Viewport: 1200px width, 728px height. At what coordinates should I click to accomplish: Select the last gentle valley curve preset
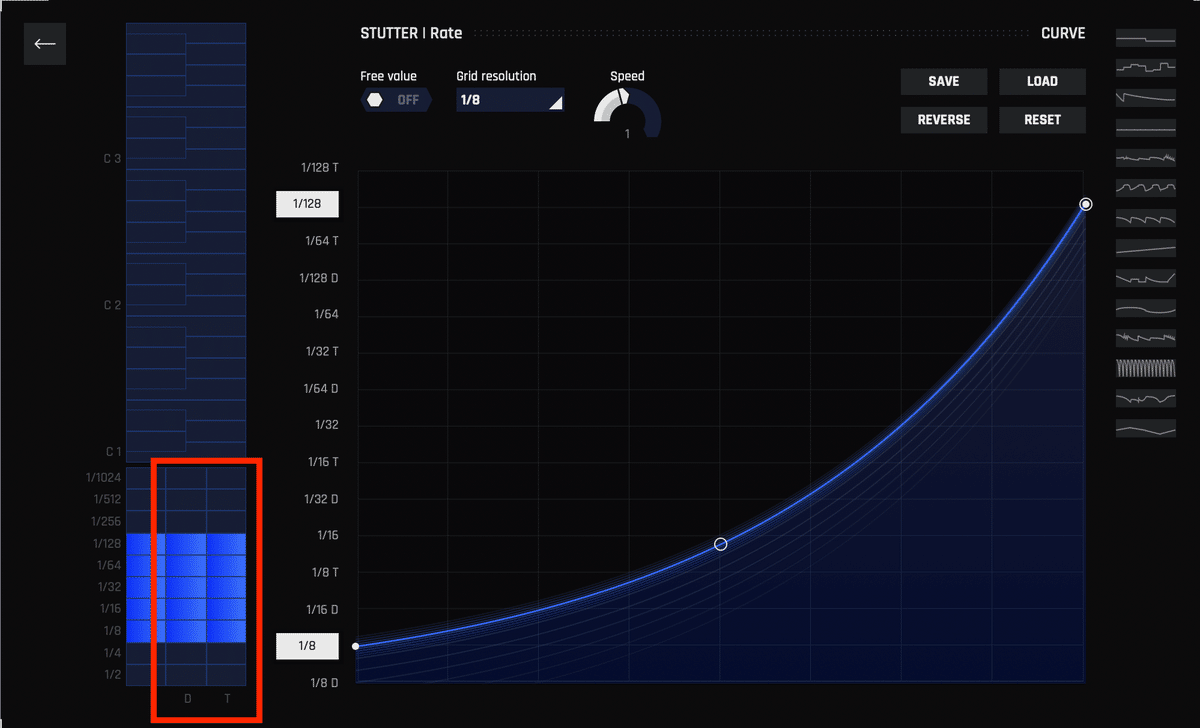1146,428
